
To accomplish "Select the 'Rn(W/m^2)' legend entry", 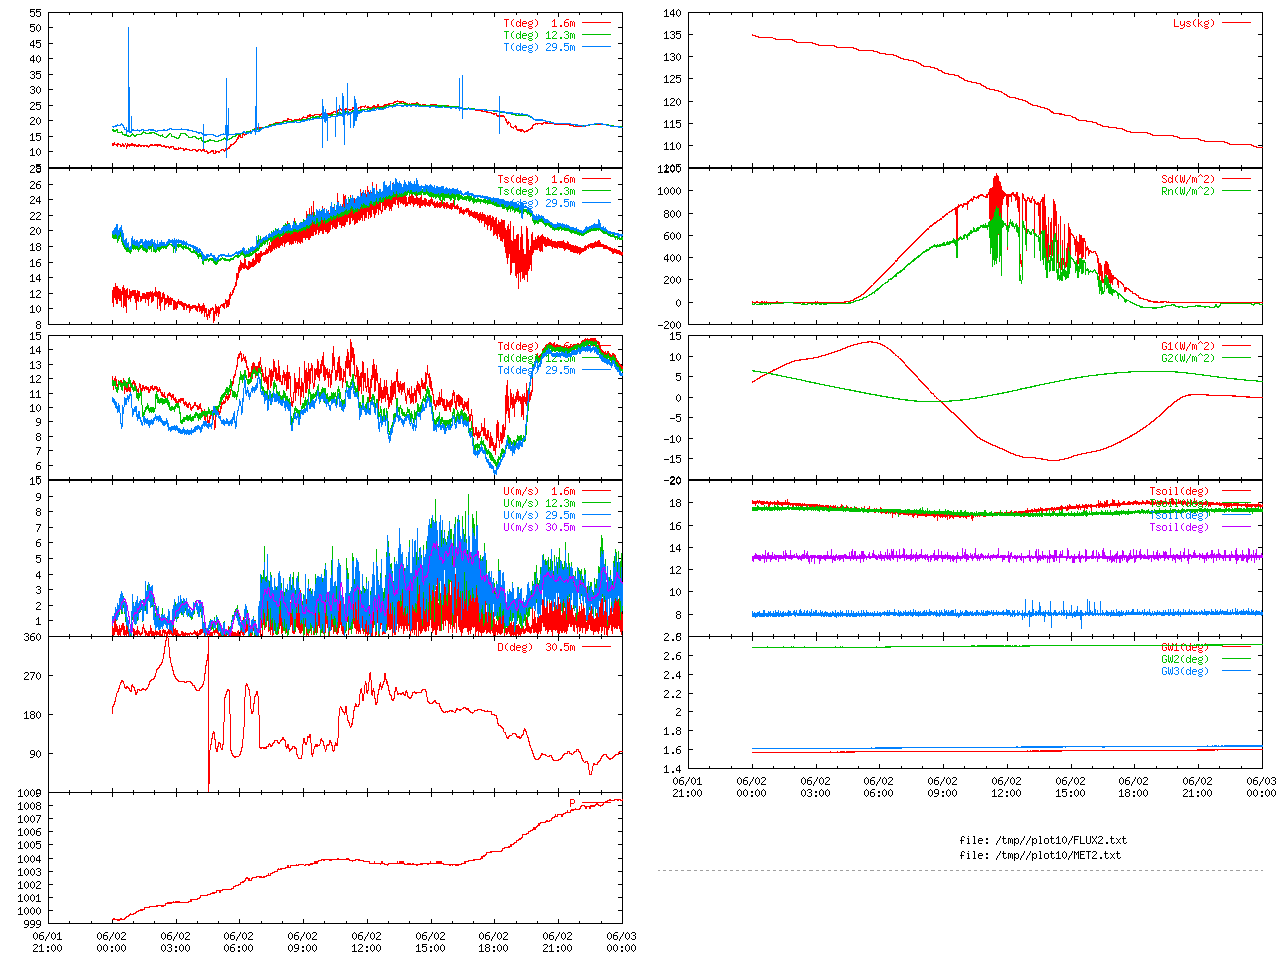I will (1188, 192).
